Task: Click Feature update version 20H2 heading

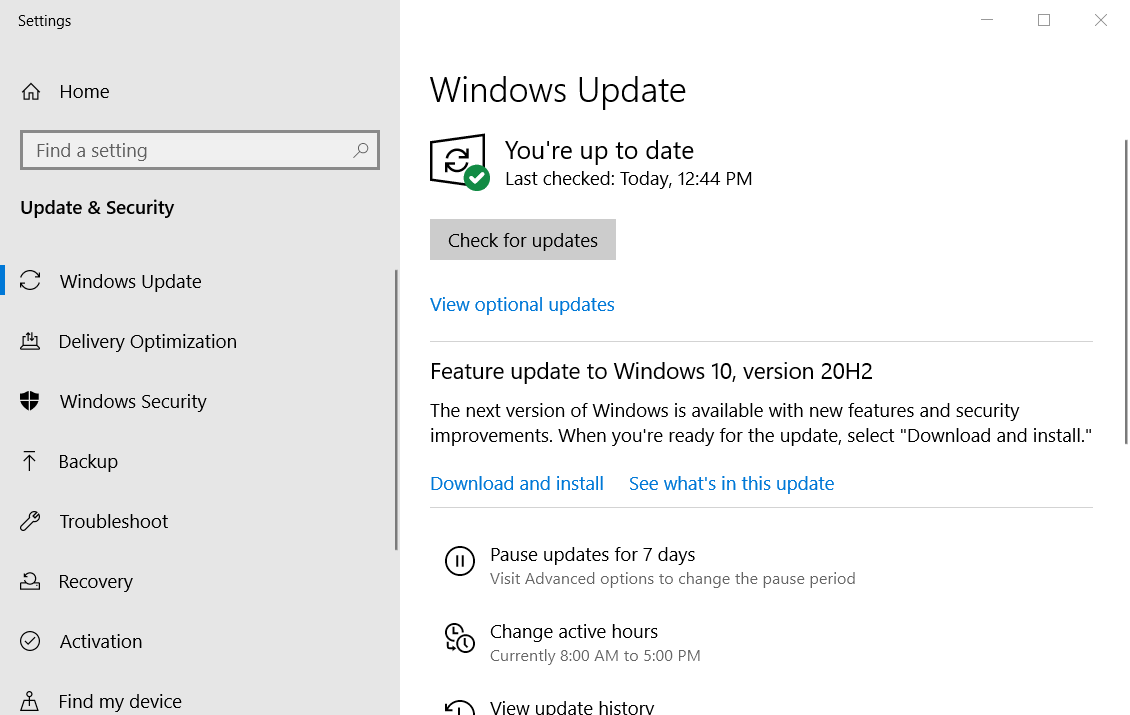Action: click(x=651, y=371)
